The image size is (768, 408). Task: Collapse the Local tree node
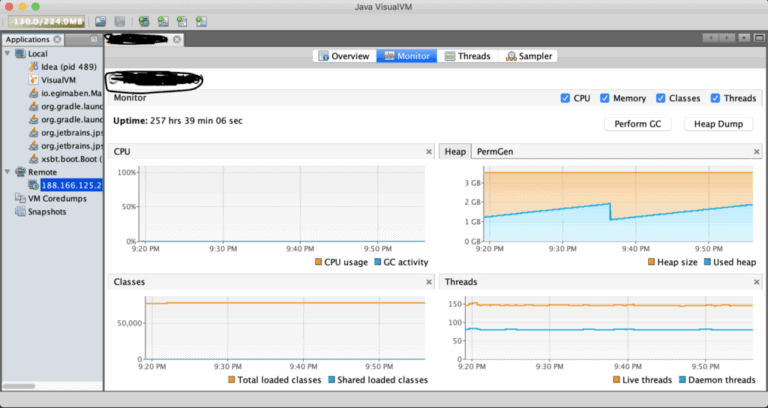[x=9, y=53]
